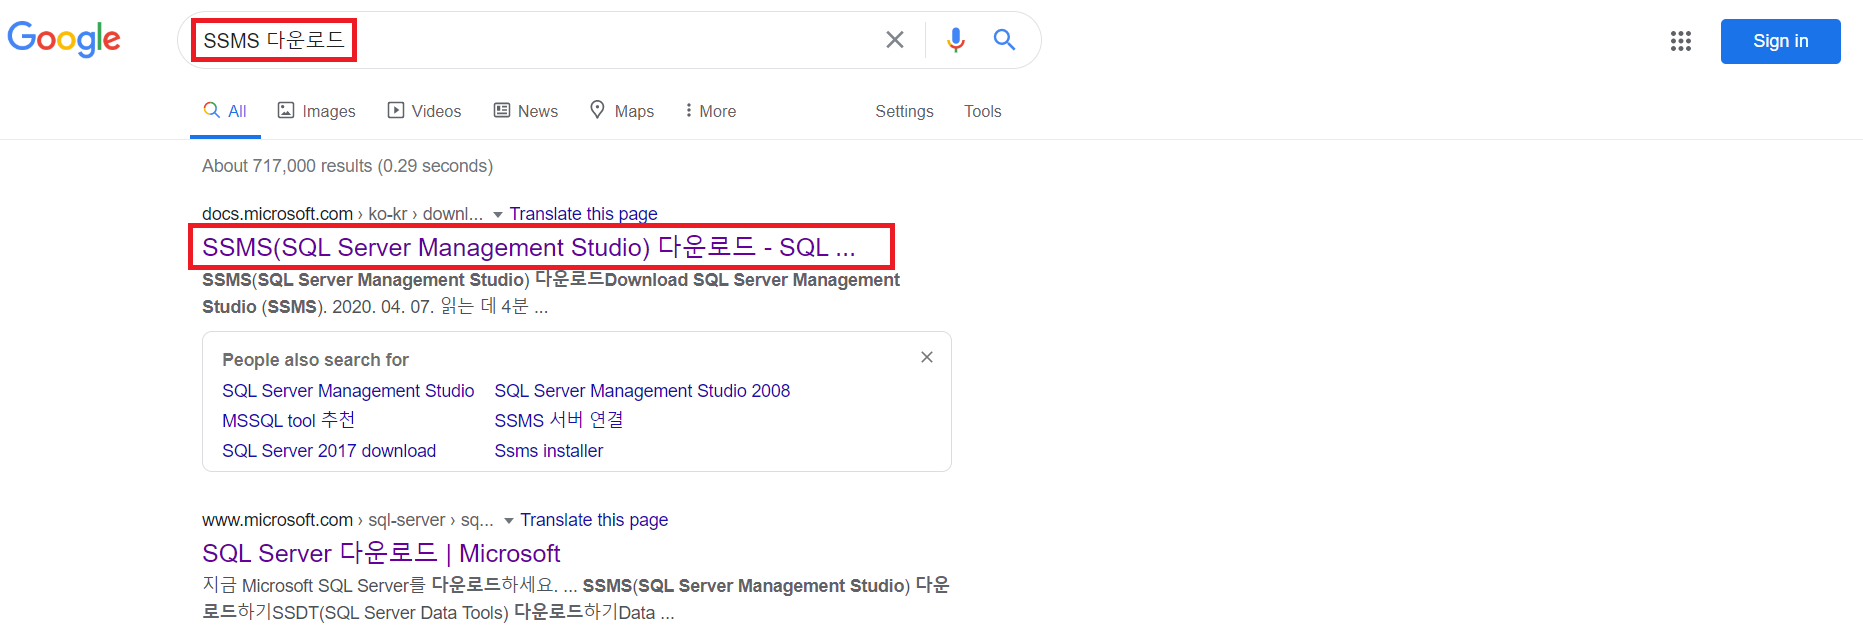1863x641 pixels.
Task: Switch to the Videos tab
Action: (424, 111)
